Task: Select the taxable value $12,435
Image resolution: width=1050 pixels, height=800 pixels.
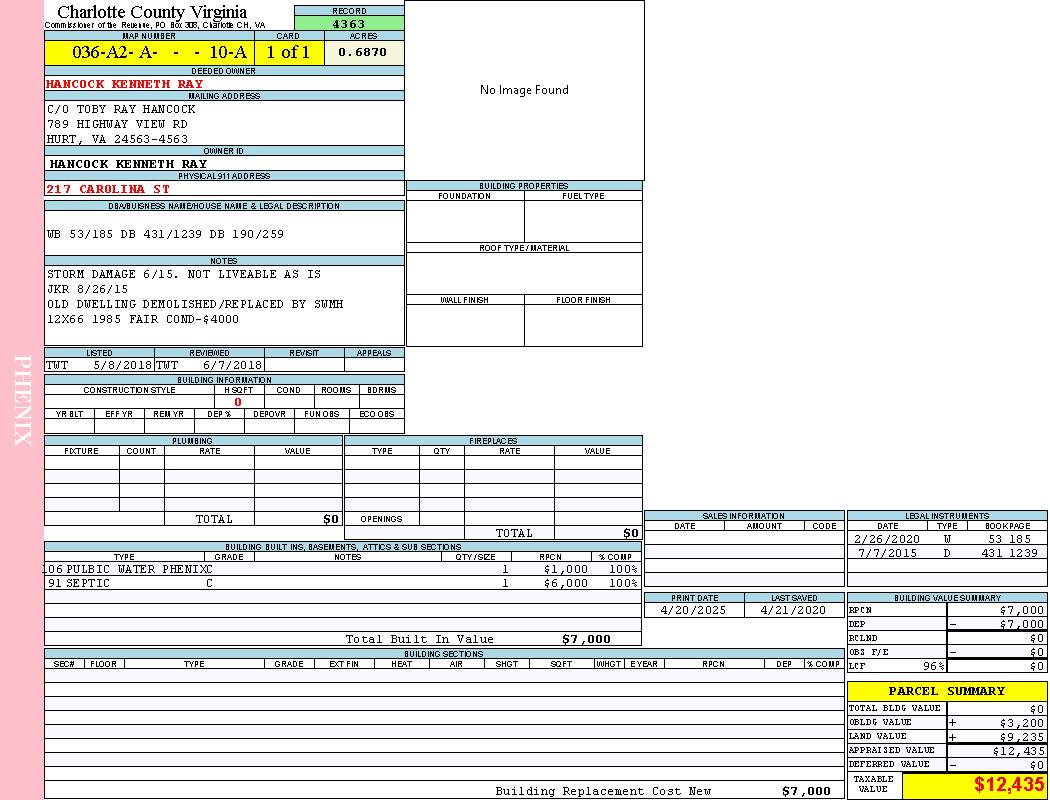Action: point(1008,785)
